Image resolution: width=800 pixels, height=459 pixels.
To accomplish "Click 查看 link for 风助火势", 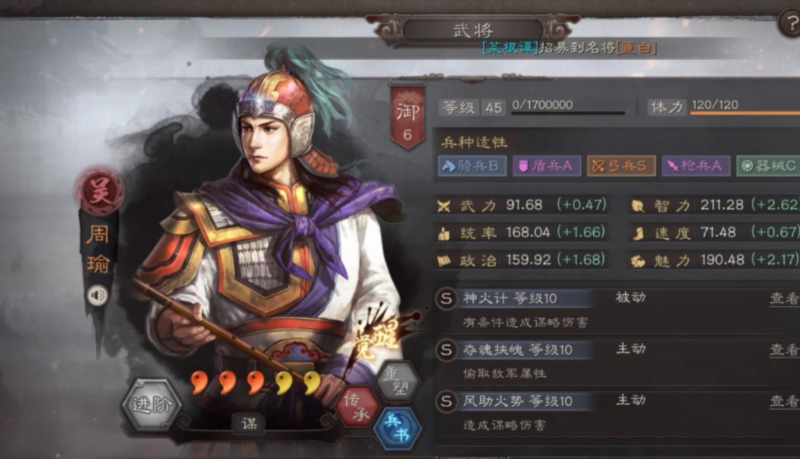I will click(784, 401).
